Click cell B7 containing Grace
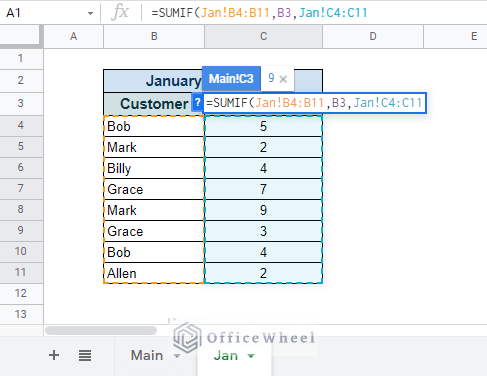The image size is (487, 376). (x=154, y=189)
